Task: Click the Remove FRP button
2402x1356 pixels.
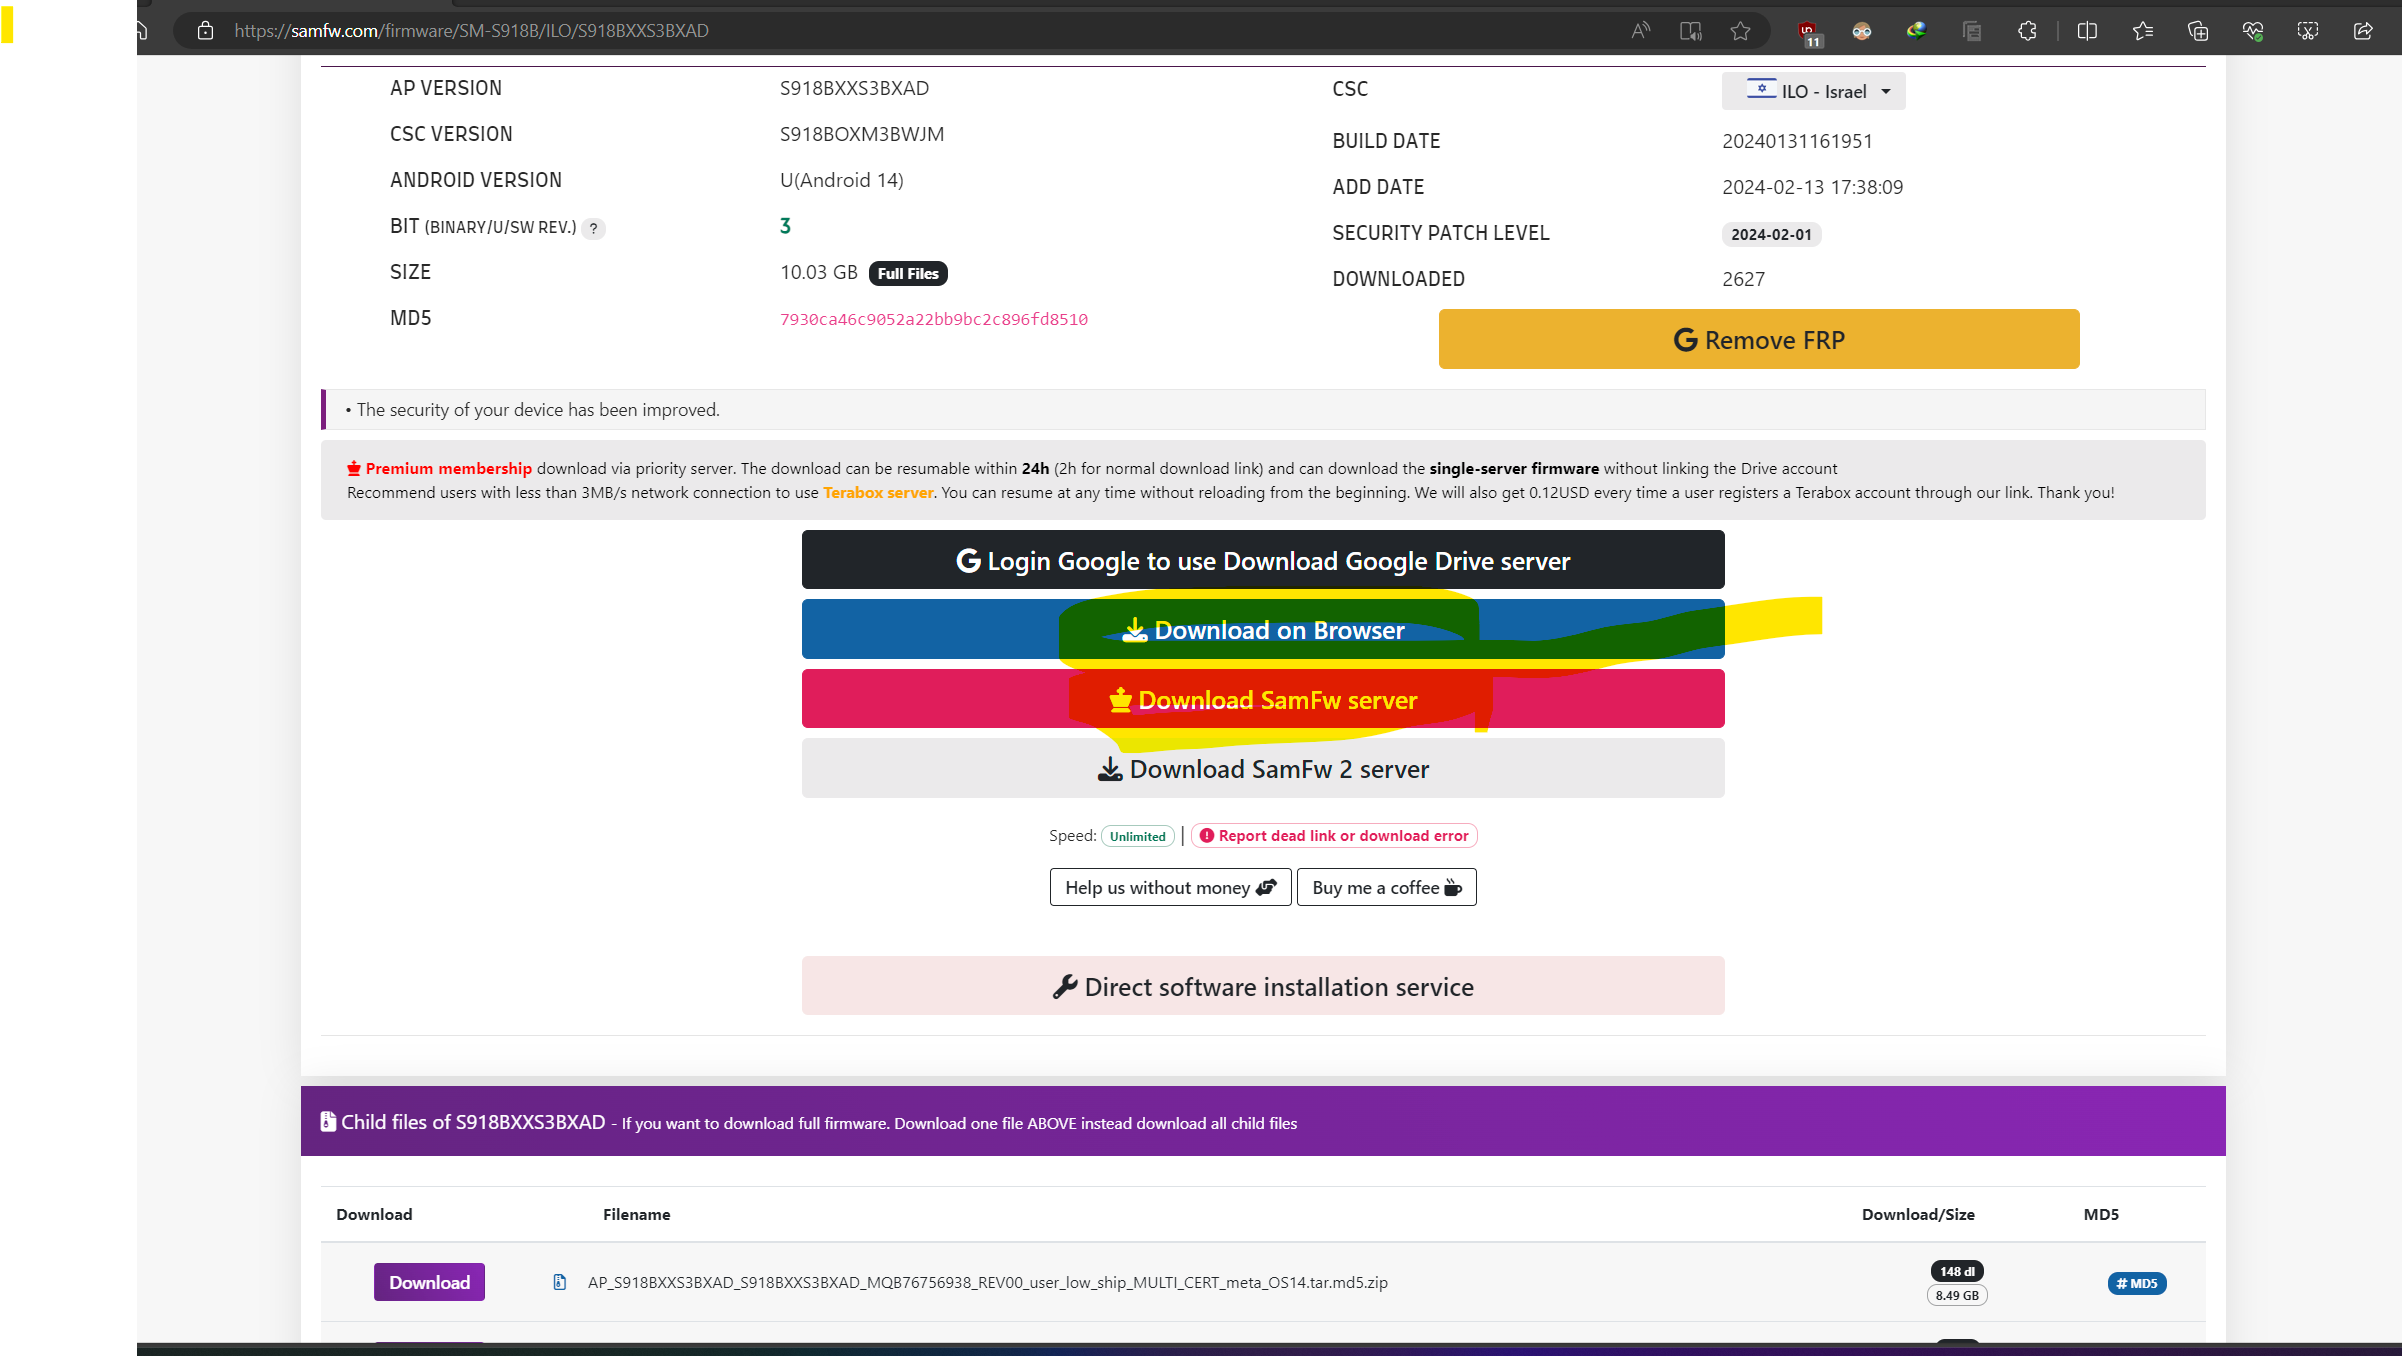Action: coord(1759,339)
